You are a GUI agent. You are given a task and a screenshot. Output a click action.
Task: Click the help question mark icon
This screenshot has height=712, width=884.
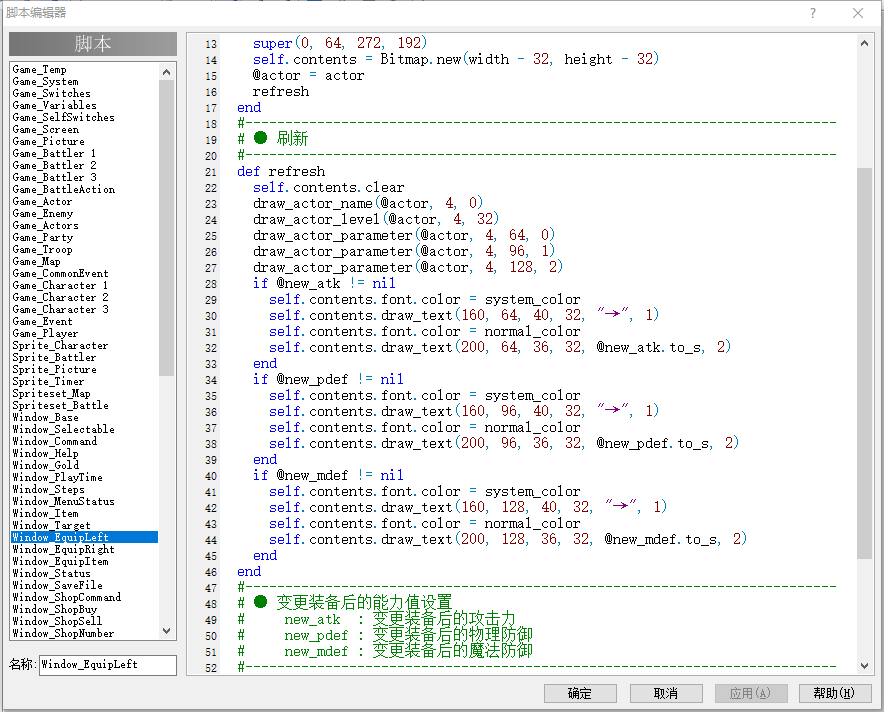(x=812, y=13)
